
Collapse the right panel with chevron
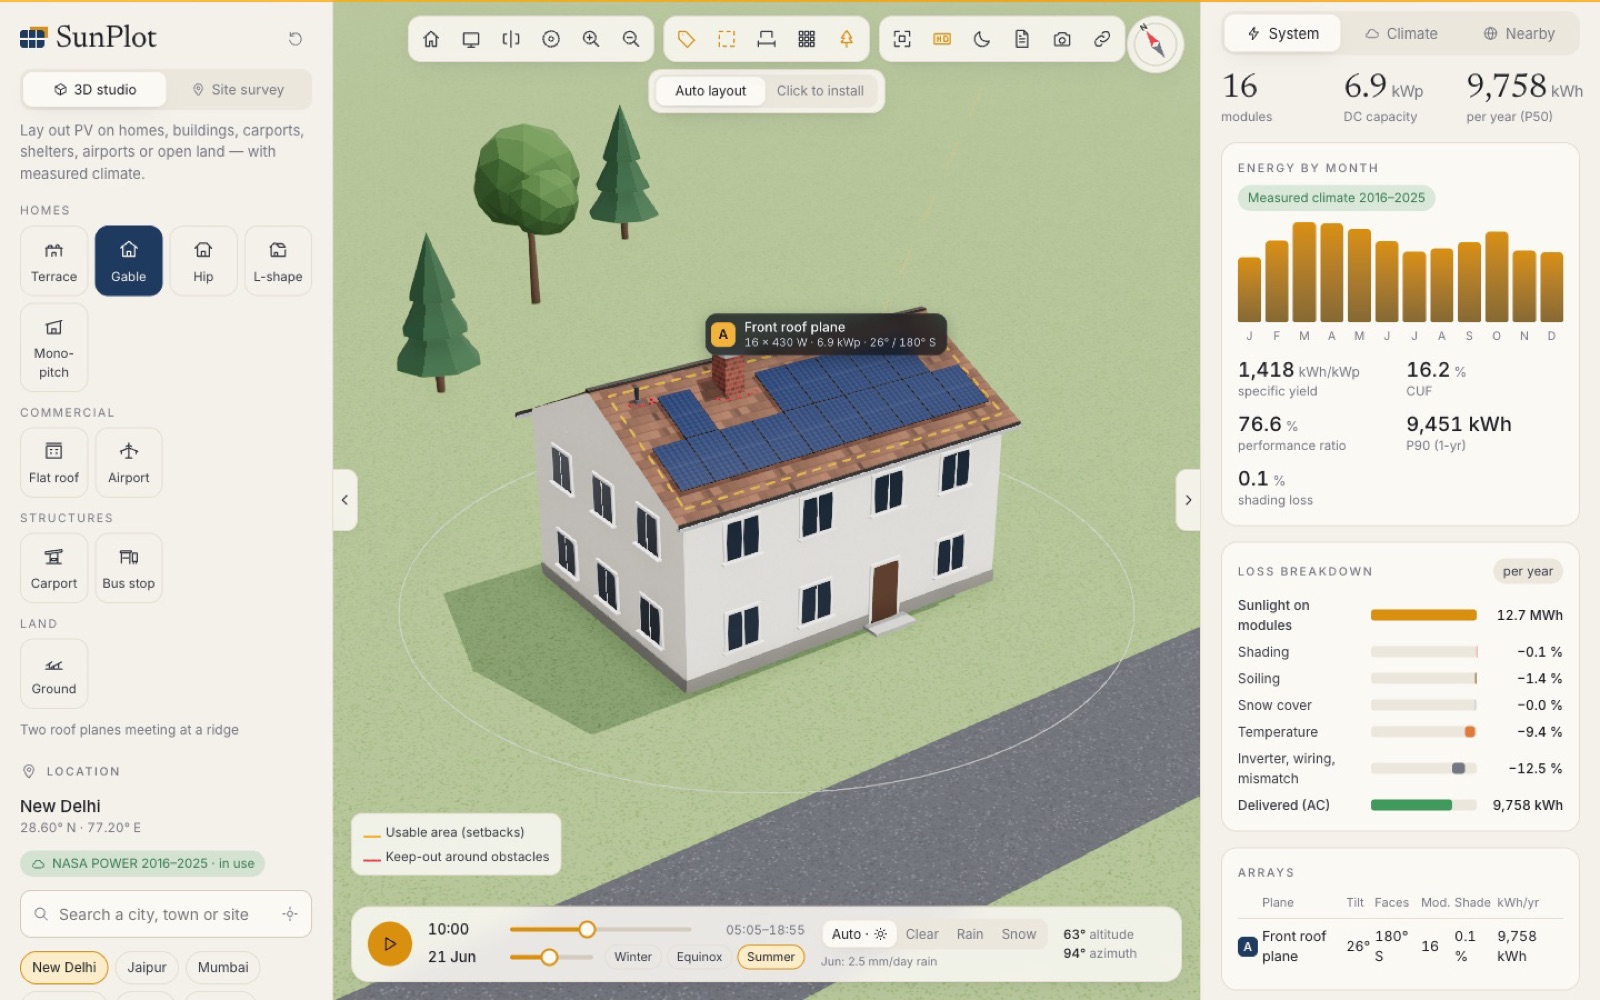(x=1188, y=500)
